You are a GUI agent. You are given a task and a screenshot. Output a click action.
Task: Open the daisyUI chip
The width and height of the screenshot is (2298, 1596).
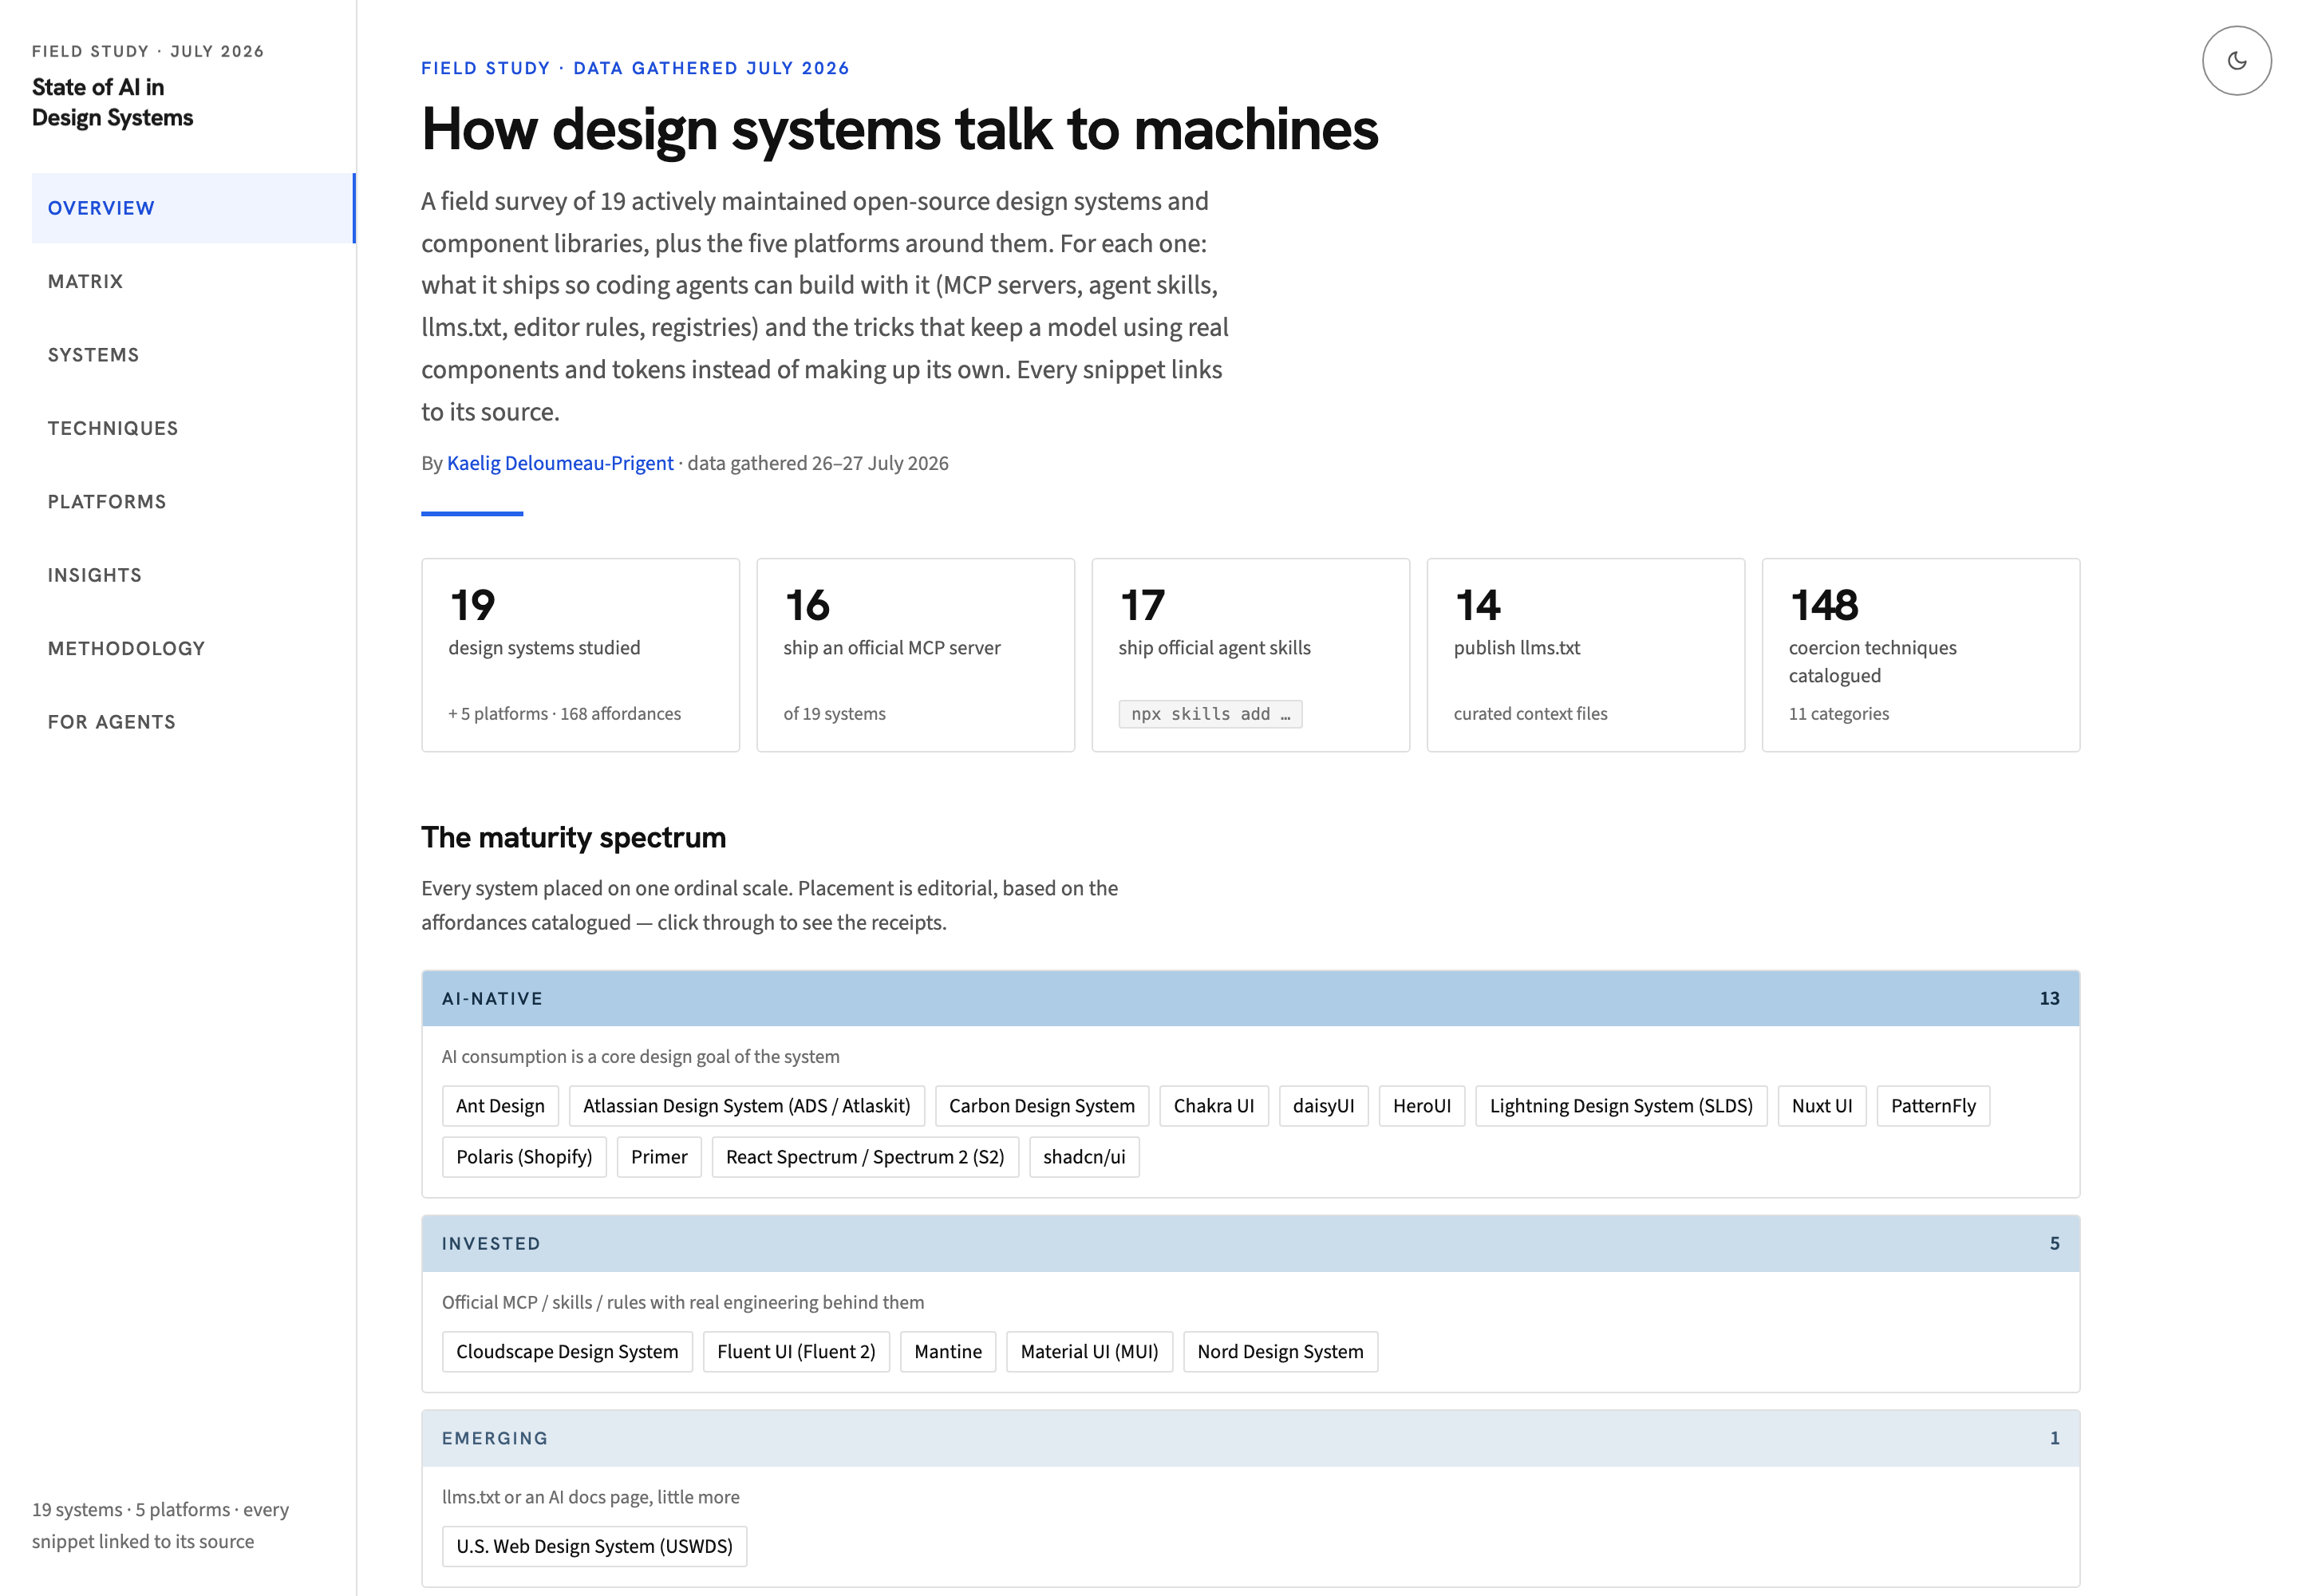click(1323, 1106)
